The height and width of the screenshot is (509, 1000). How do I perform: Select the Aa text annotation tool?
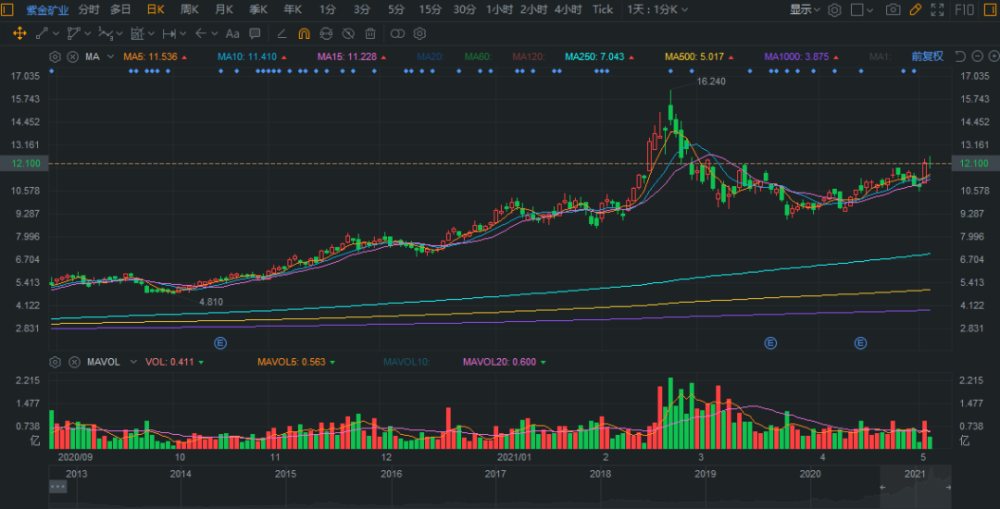tap(233, 34)
